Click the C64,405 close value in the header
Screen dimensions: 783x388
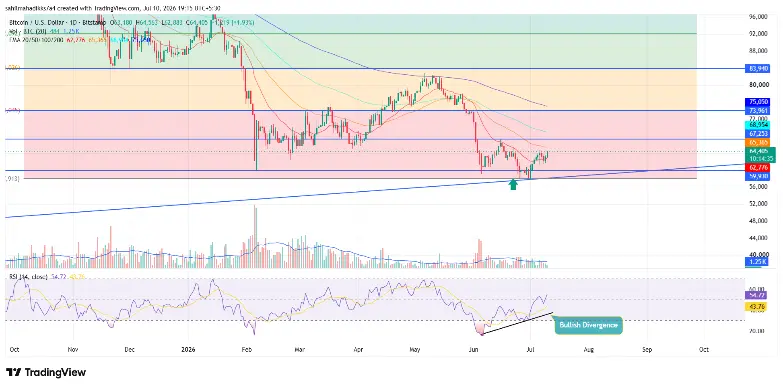[x=197, y=23]
